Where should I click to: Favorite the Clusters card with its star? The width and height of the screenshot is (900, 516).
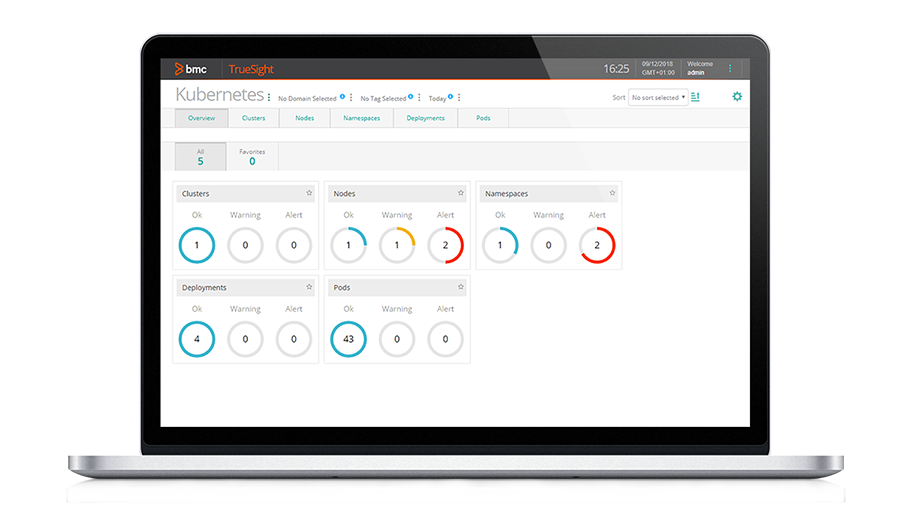coord(308,193)
